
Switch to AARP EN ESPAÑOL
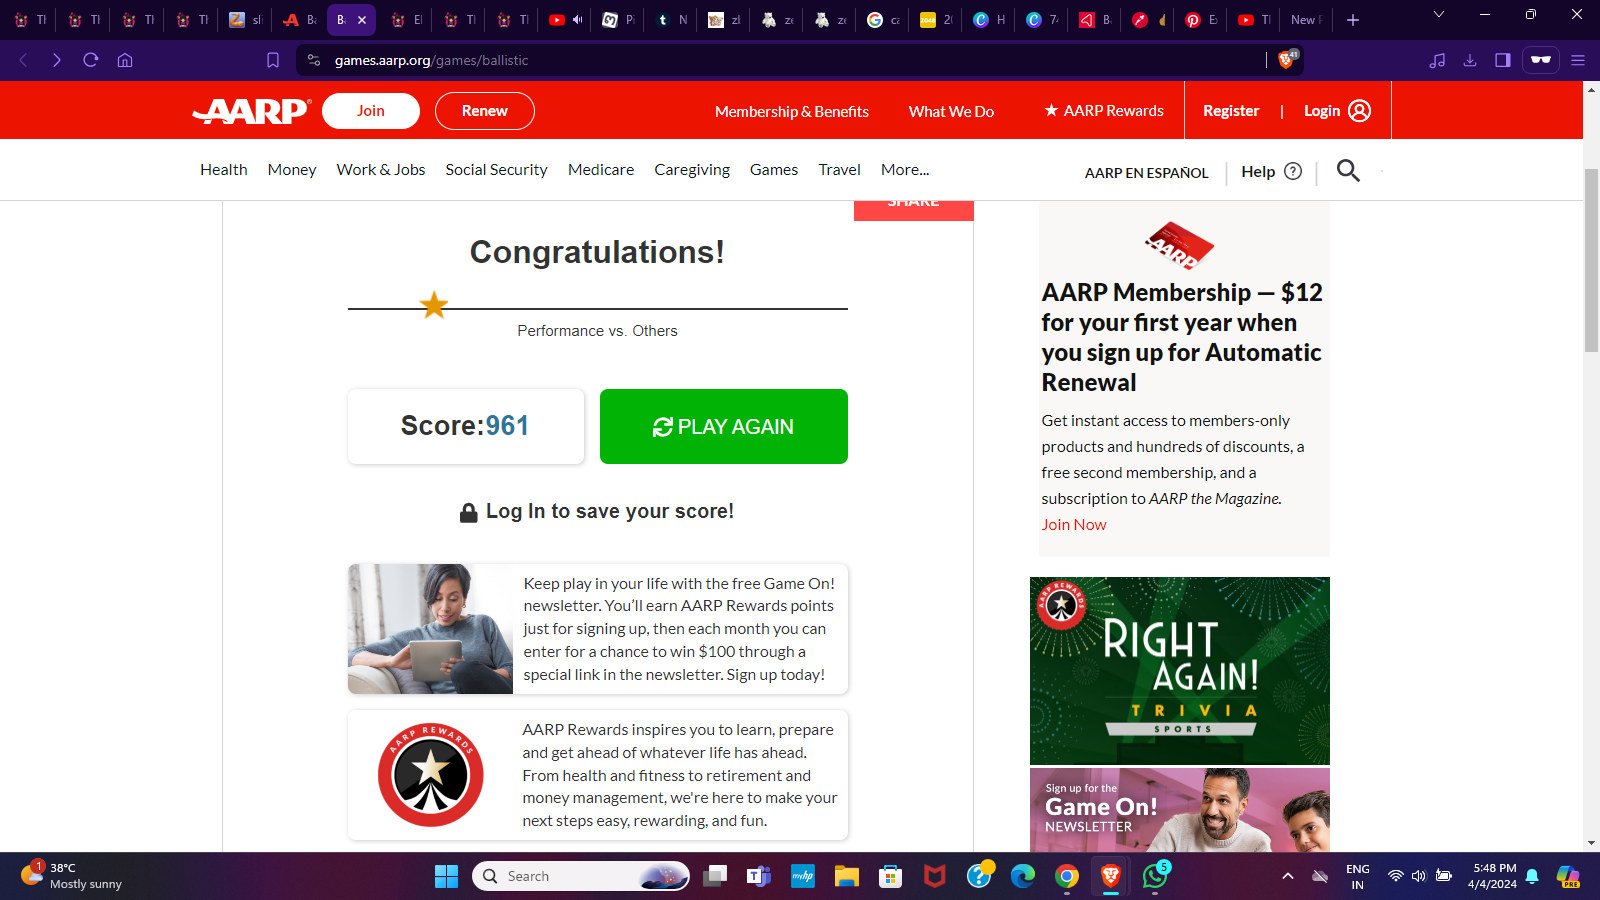click(x=1146, y=173)
